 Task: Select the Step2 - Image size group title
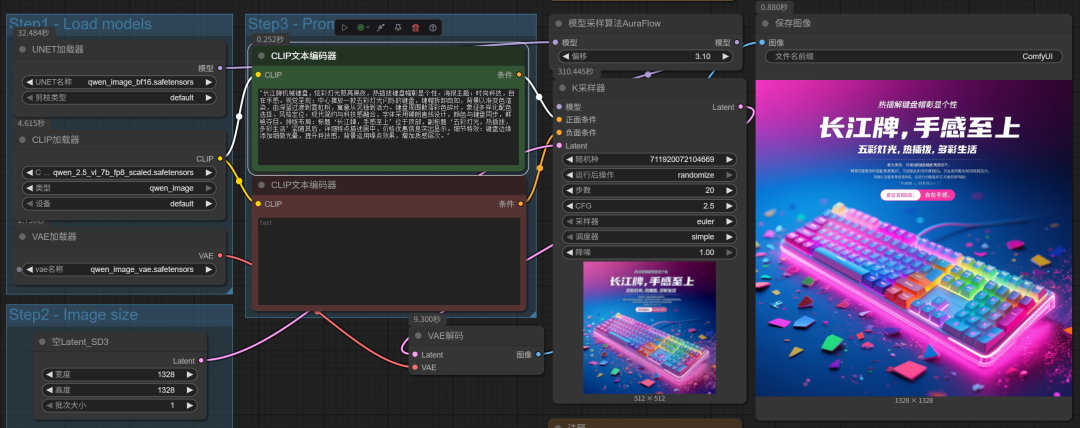pos(73,315)
